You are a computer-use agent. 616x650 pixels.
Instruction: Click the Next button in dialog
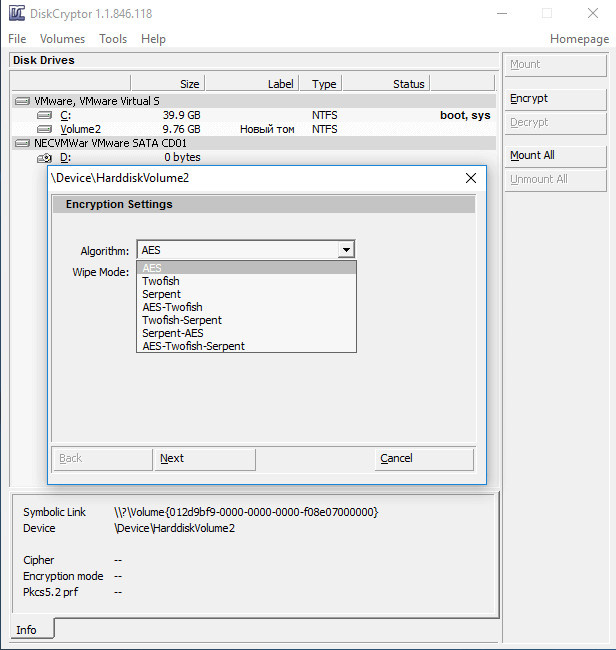click(x=205, y=458)
